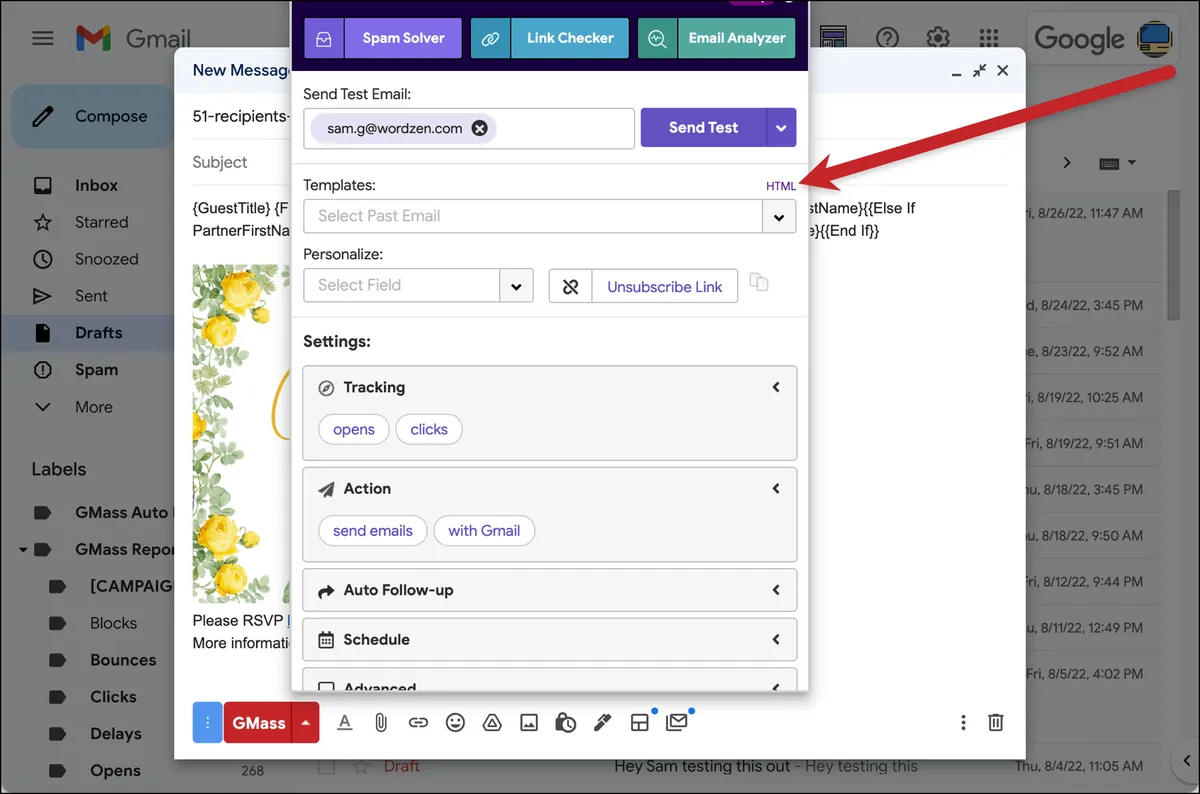
Task: Attach files with the paperclip icon
Action: tap(381, 722)
